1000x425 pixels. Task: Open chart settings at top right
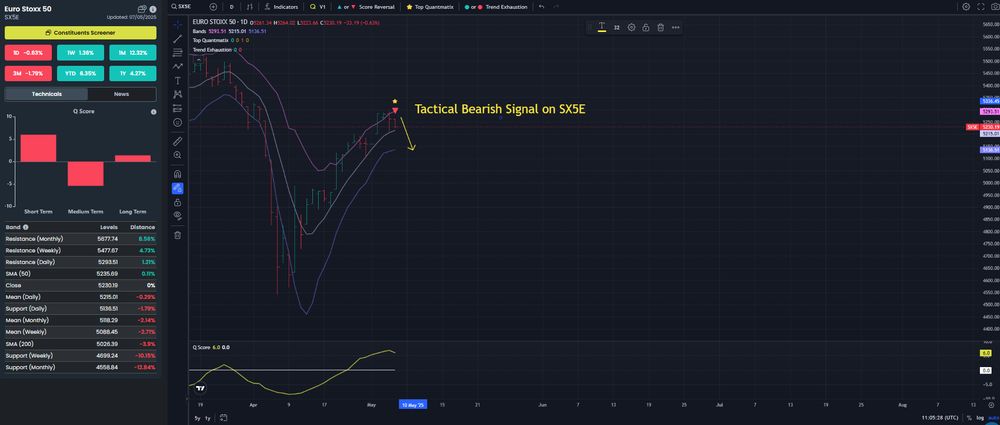pos(966,6)
